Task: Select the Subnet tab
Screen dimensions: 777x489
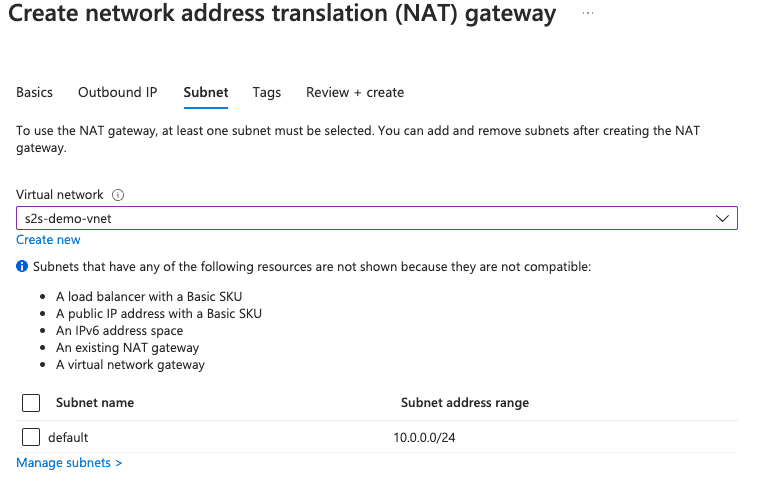Action: pyautogui.click(x=206, y=92)
